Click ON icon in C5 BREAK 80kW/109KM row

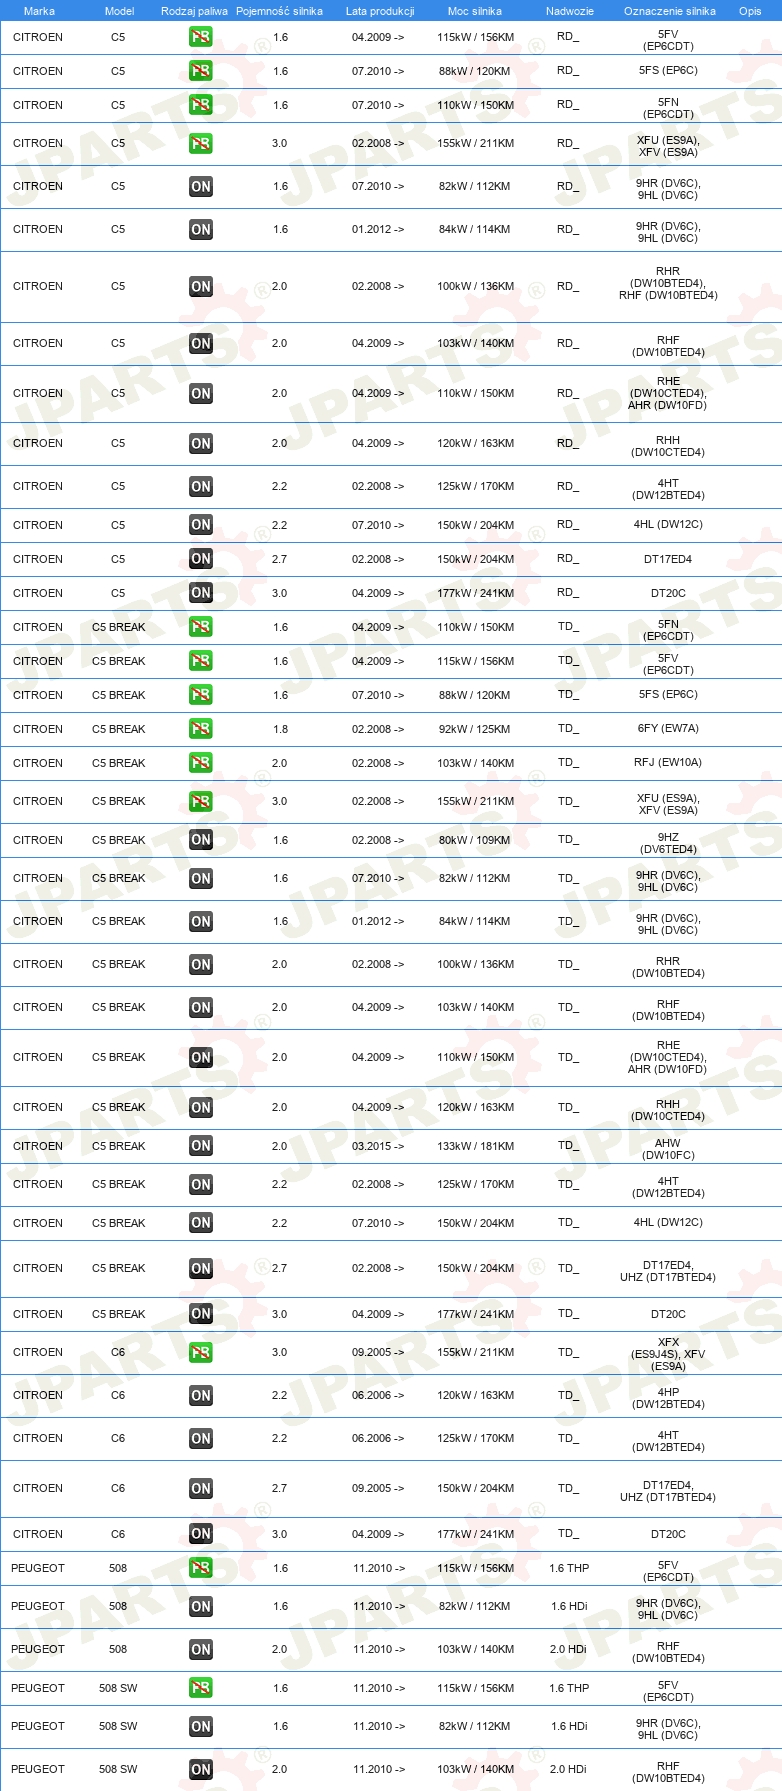[x=201, y=840]
